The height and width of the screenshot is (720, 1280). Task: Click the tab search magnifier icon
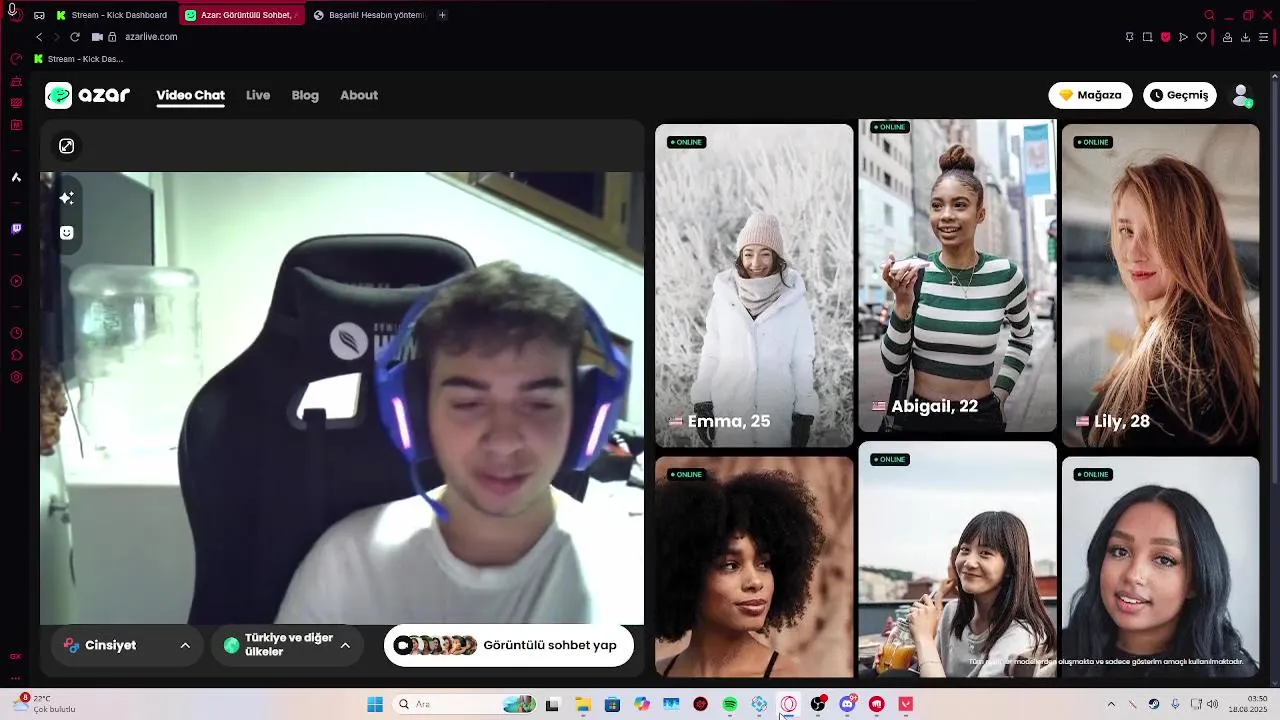tap(1209, 15)
